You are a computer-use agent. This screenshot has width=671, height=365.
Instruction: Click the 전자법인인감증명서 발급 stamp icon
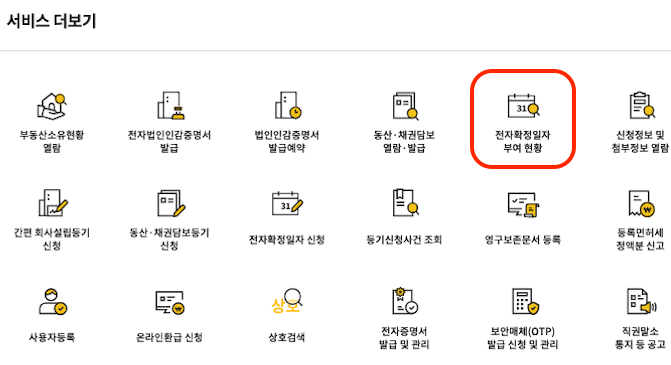170,105
